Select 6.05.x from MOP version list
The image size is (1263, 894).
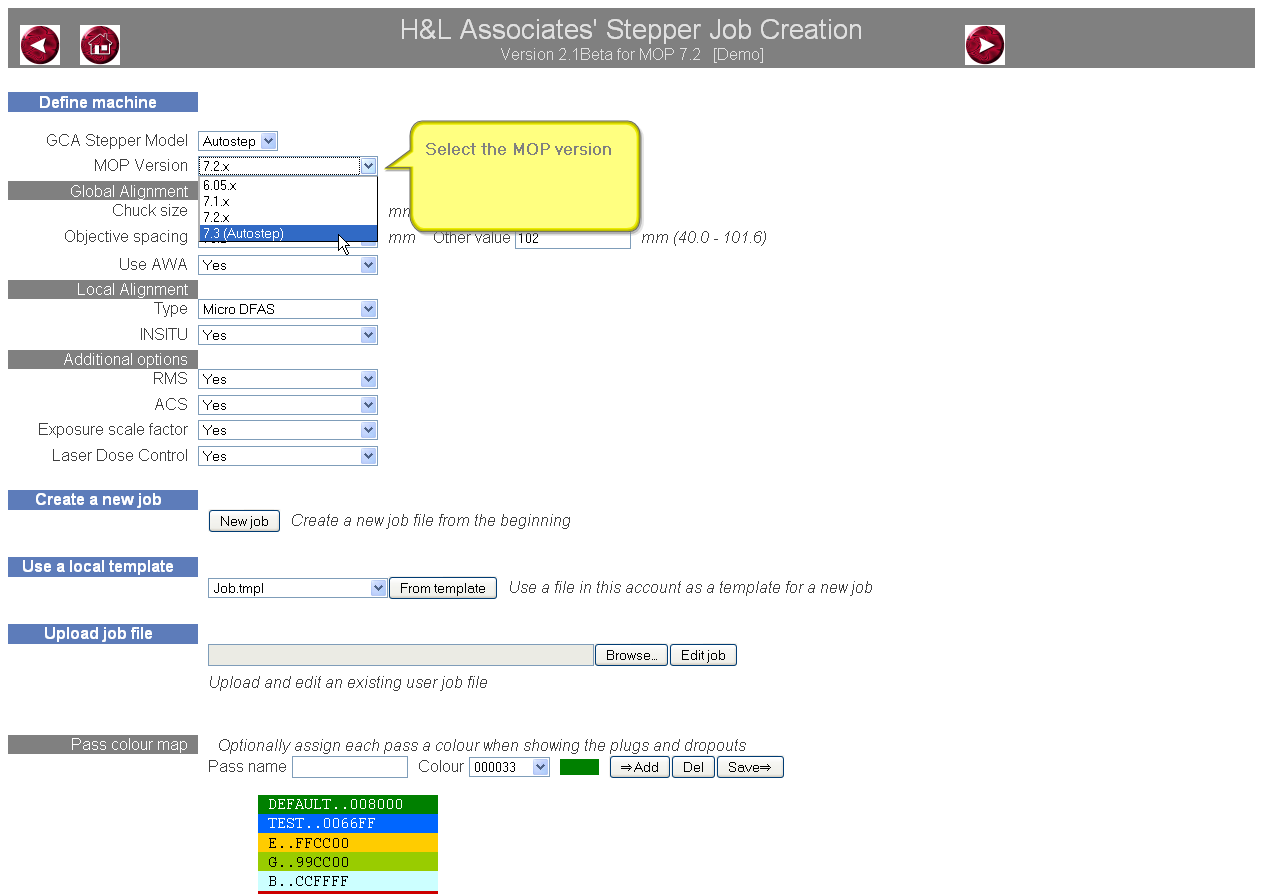point(288,185)
